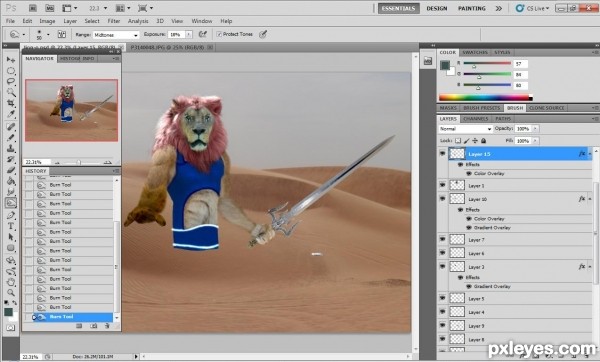Image resolution: width=600 pixels, height=362 pixels.
Task: Toggle Quick Mask mode button
Action: (11, 328)
